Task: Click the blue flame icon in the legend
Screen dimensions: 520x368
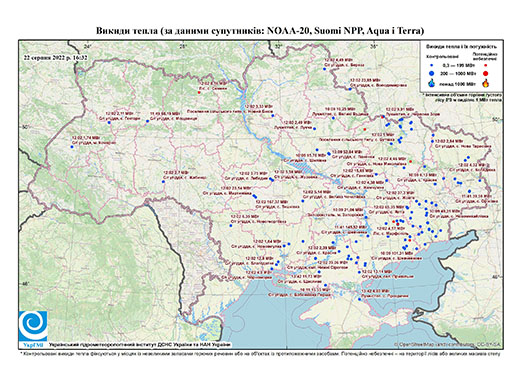Action: tap(432, 83)
